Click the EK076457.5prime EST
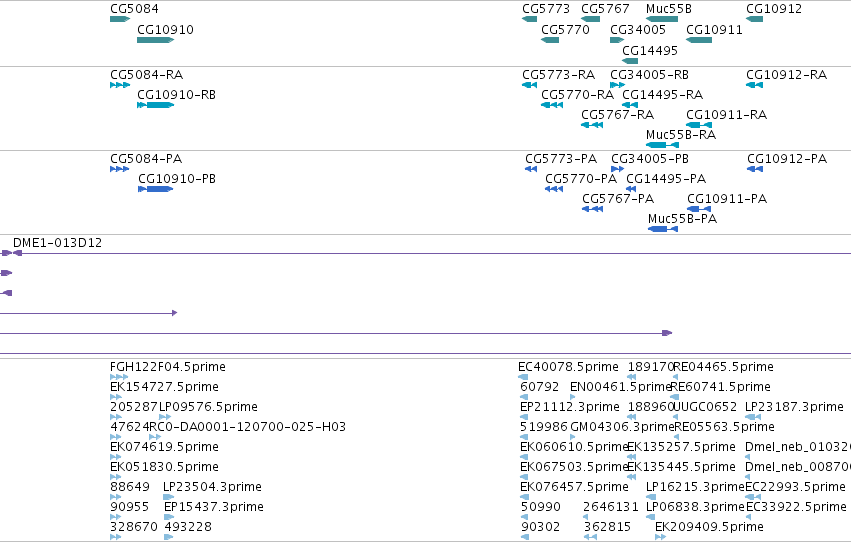 524,497
